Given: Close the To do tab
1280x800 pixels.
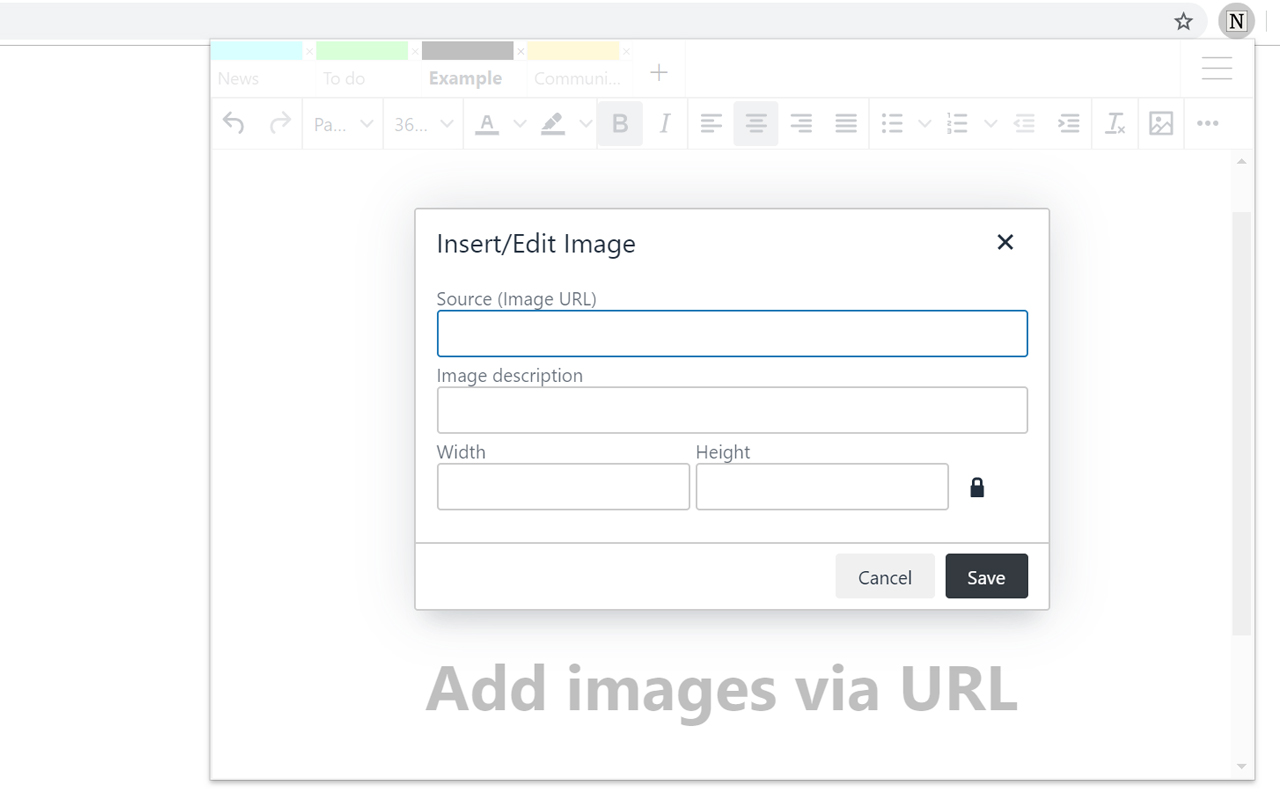Looking at the screenshot, I should (415, 51).
